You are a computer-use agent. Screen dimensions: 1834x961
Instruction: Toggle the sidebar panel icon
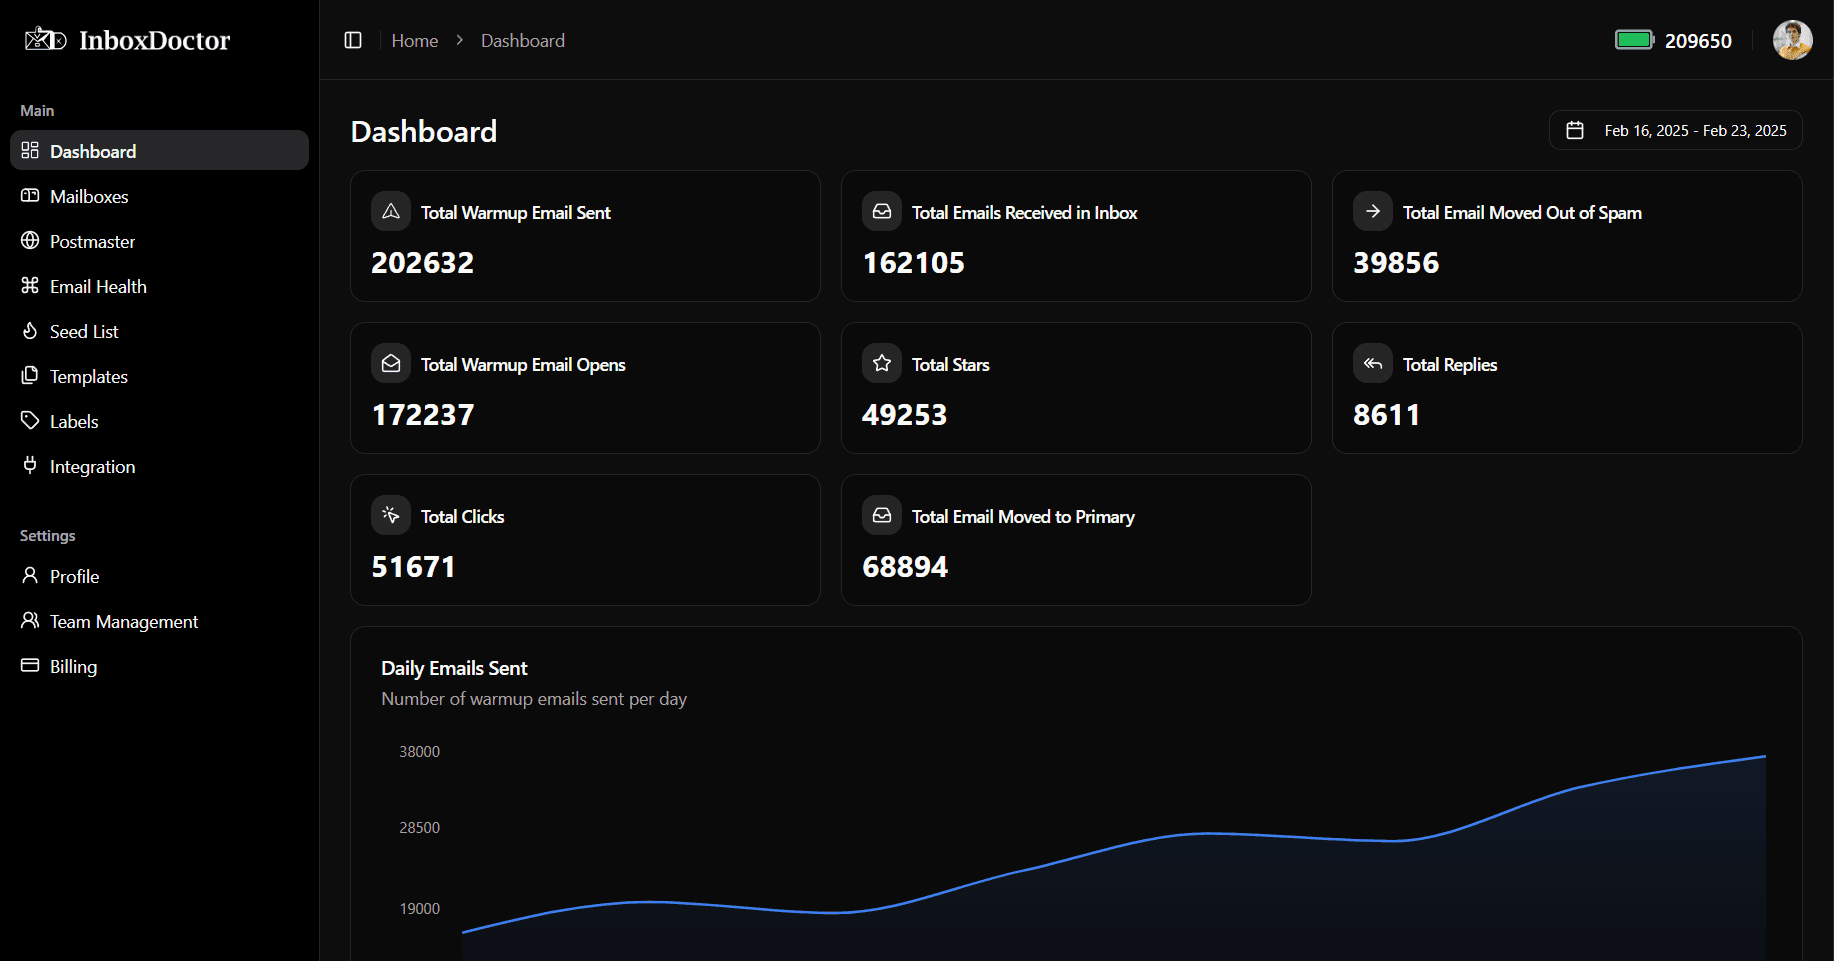point(353,40)
